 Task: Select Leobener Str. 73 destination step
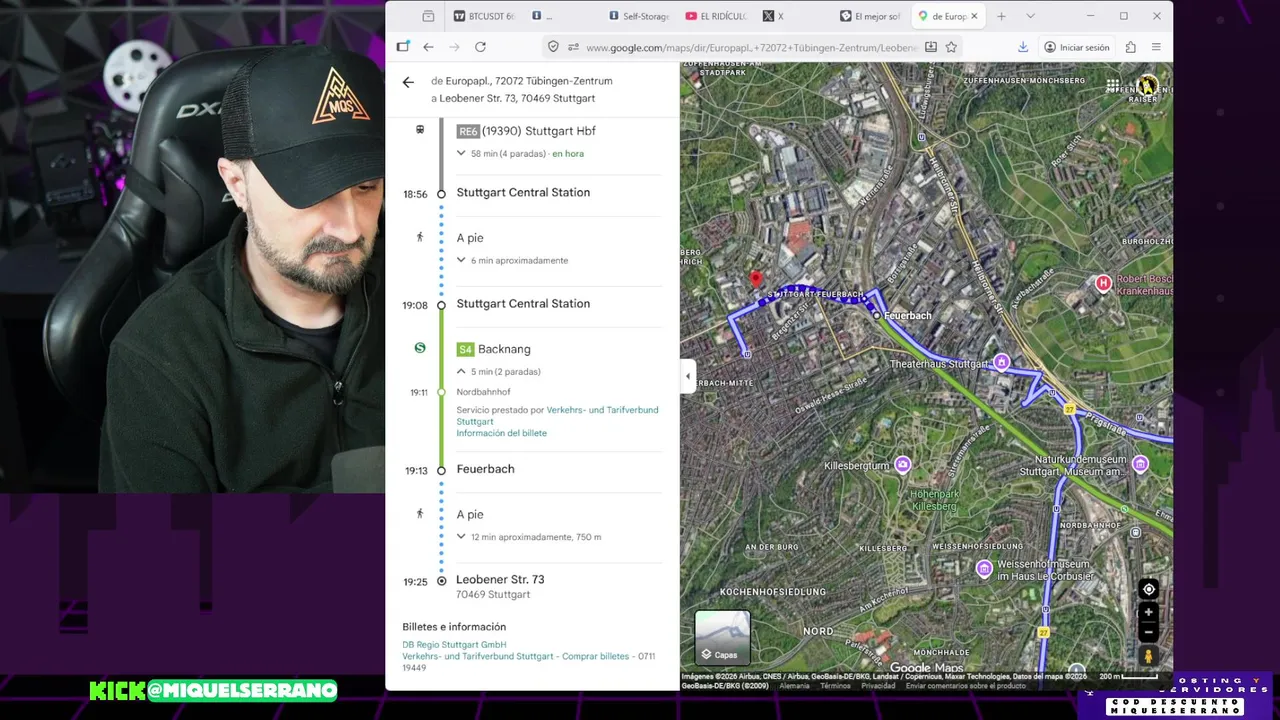coord(500,580)
